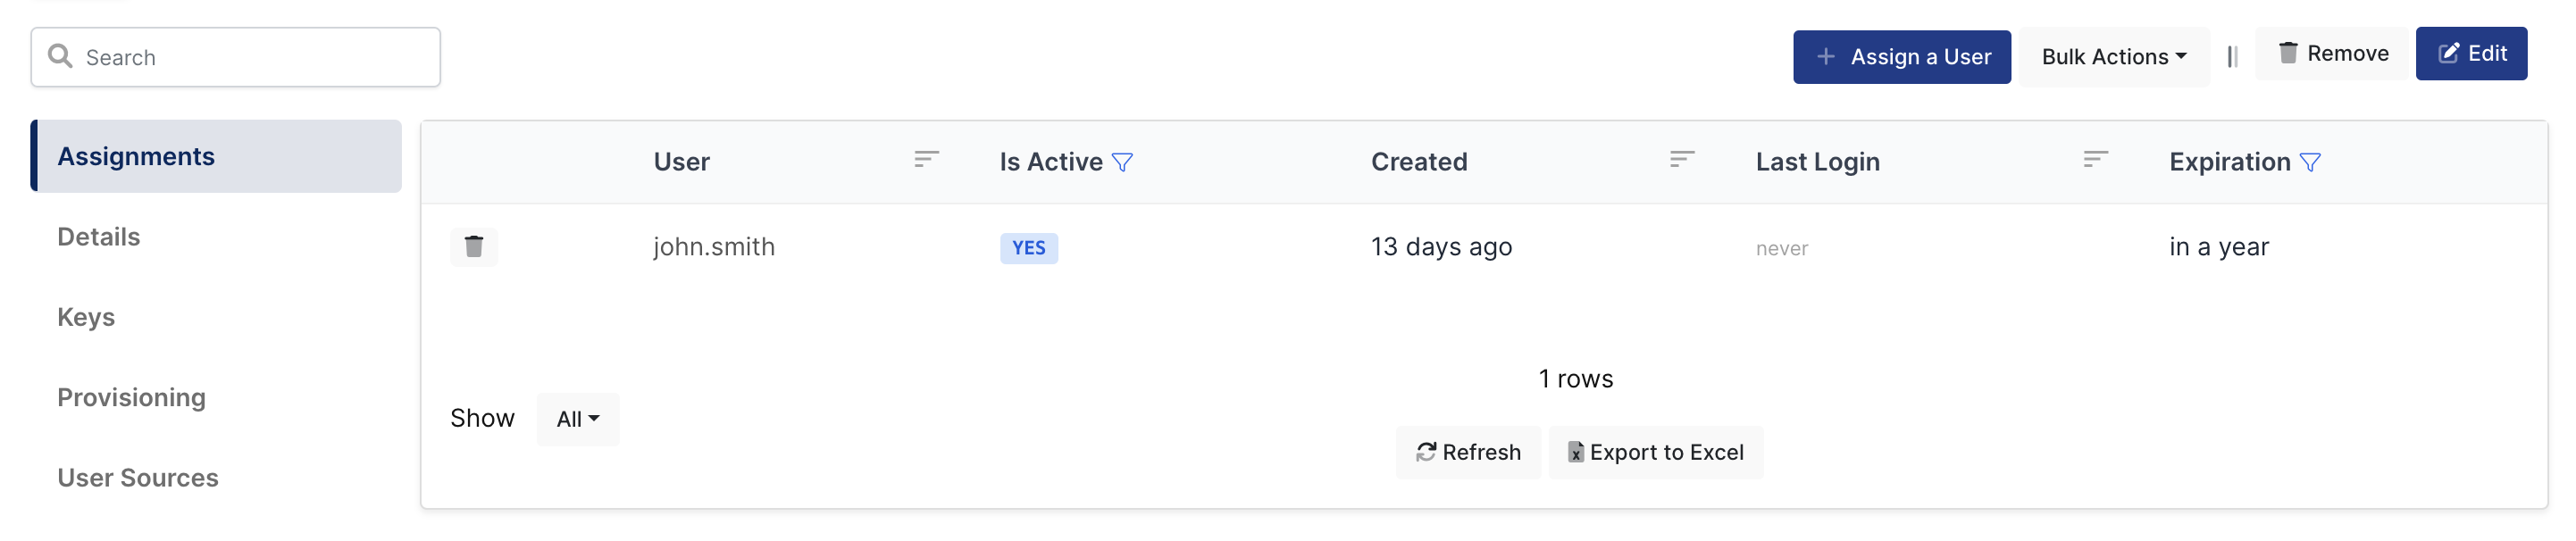This screenshot has height=541, width=2576.
Task: Click the Expiration column filter icon
Action: tap(2310, 162)
